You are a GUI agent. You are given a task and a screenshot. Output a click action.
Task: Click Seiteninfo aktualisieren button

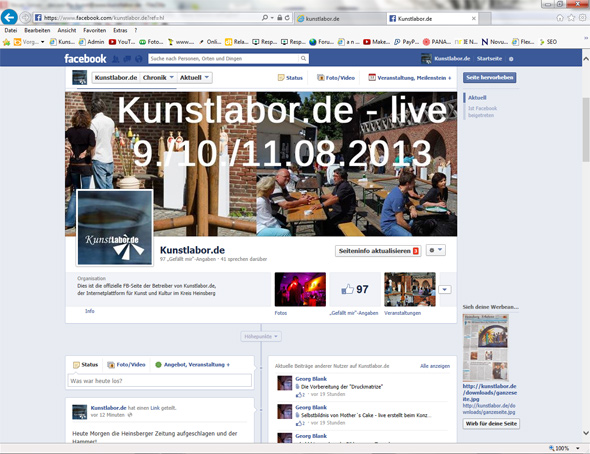[x=378, y=251]
